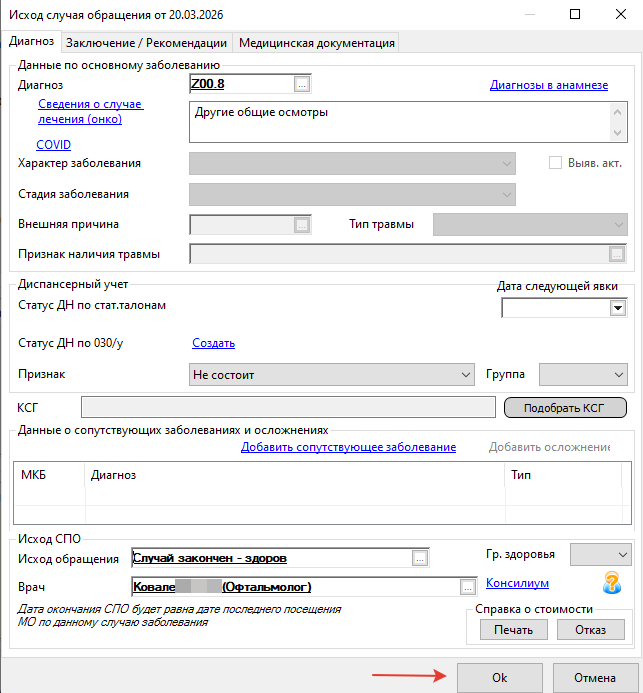The height and width of the screenshot is (693, 643).
Task: Open ellipsis picker for Исход обращения field
Action: (420, 558)
